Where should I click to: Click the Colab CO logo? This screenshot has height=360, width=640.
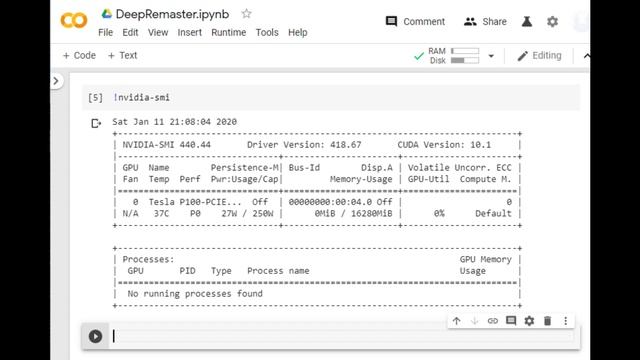coord(74,20)
